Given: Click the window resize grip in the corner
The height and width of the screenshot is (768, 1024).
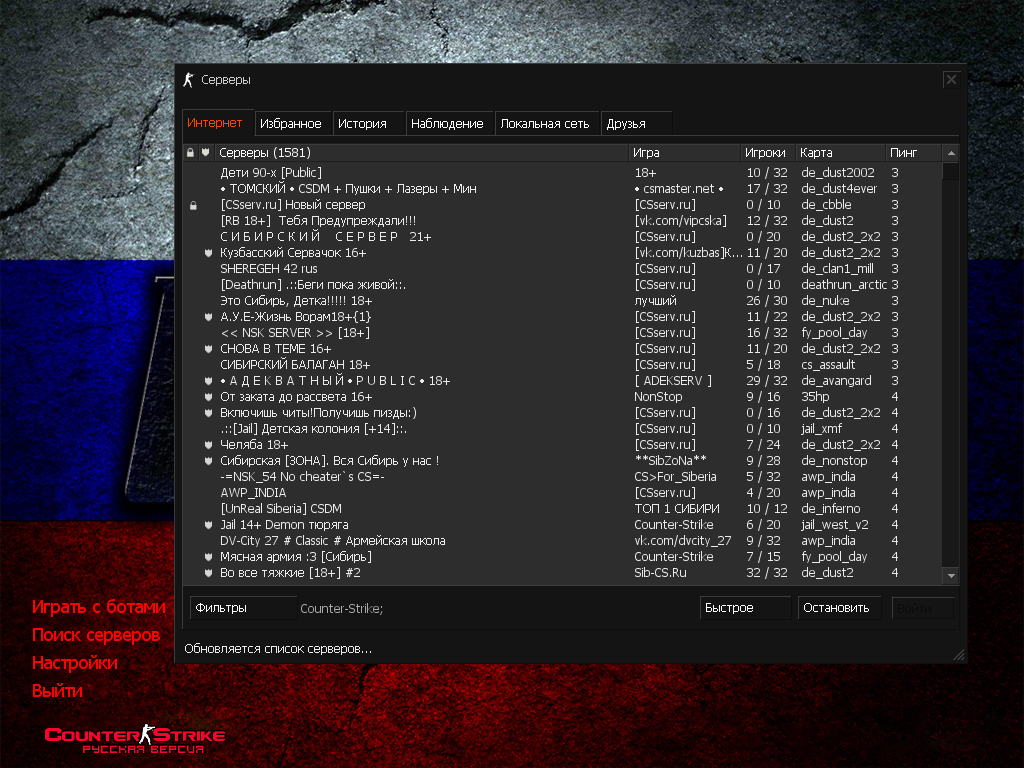Looking at the screenshot, I should pyautogui.click(x=958, y=655).
